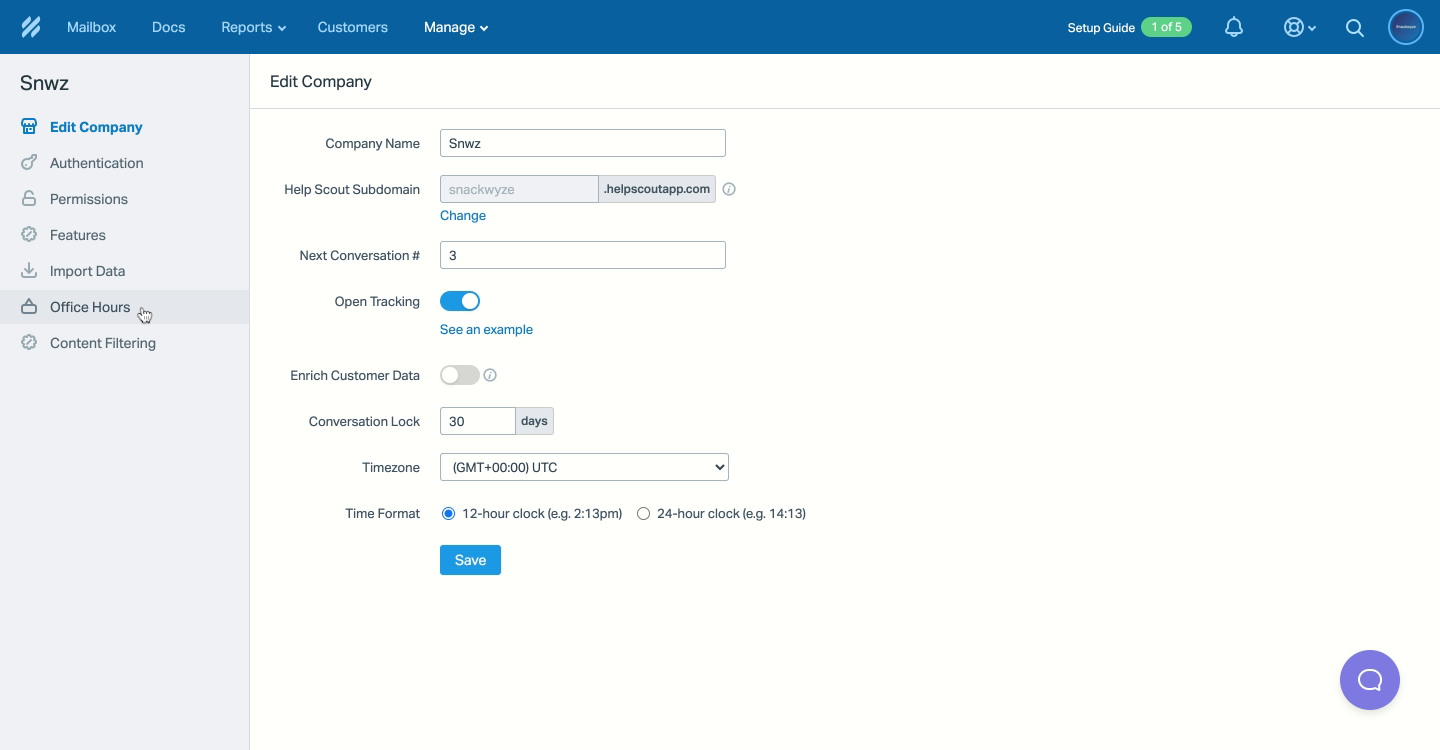Viewport: 1440px width, 750px height.
Task: Click the Help Scout logo icon
Action: click(x=30, y=27)
